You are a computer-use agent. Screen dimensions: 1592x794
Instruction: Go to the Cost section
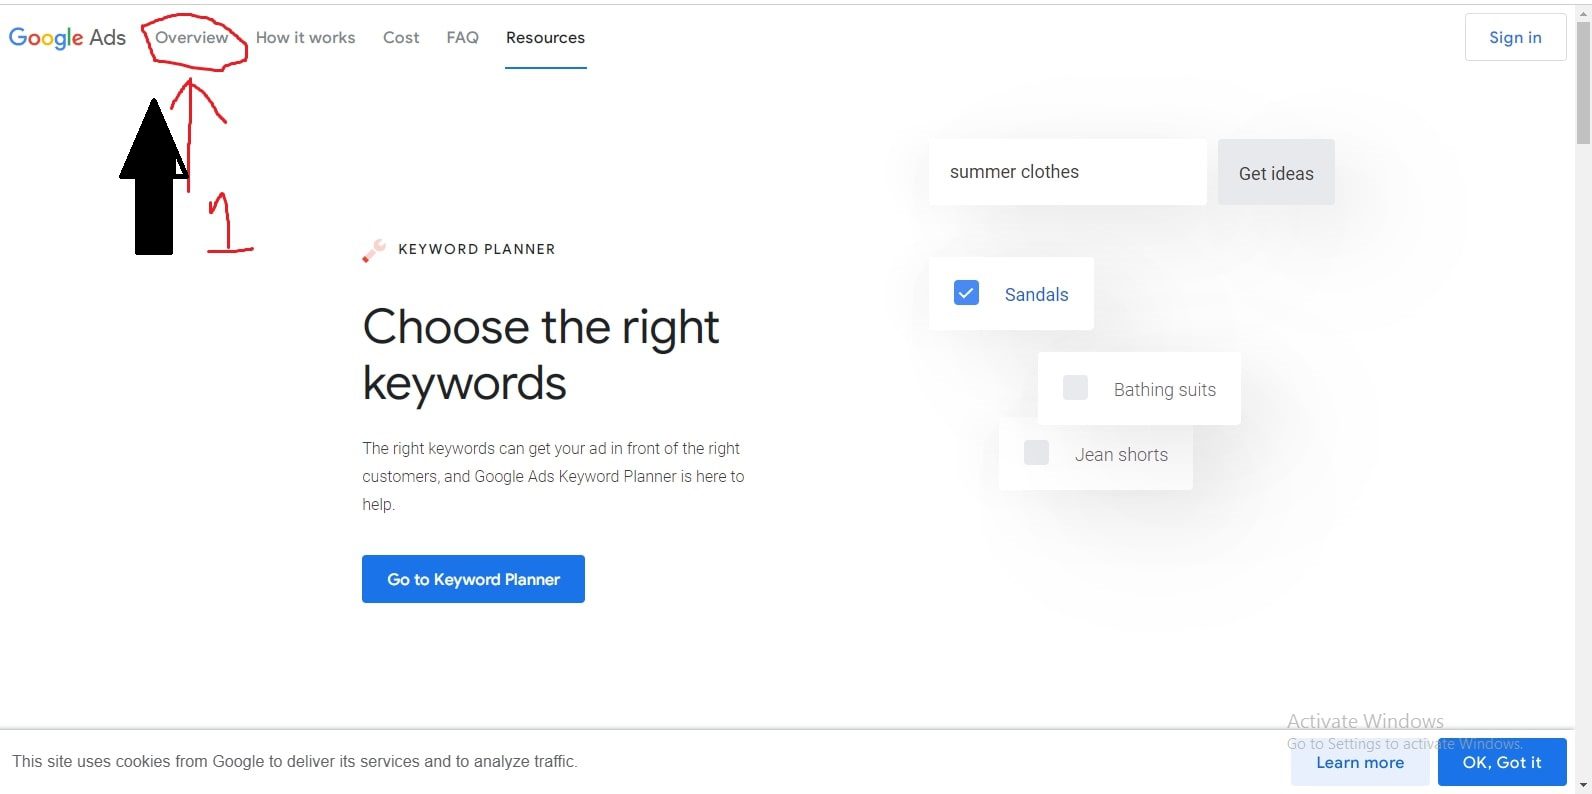point(401,37)
